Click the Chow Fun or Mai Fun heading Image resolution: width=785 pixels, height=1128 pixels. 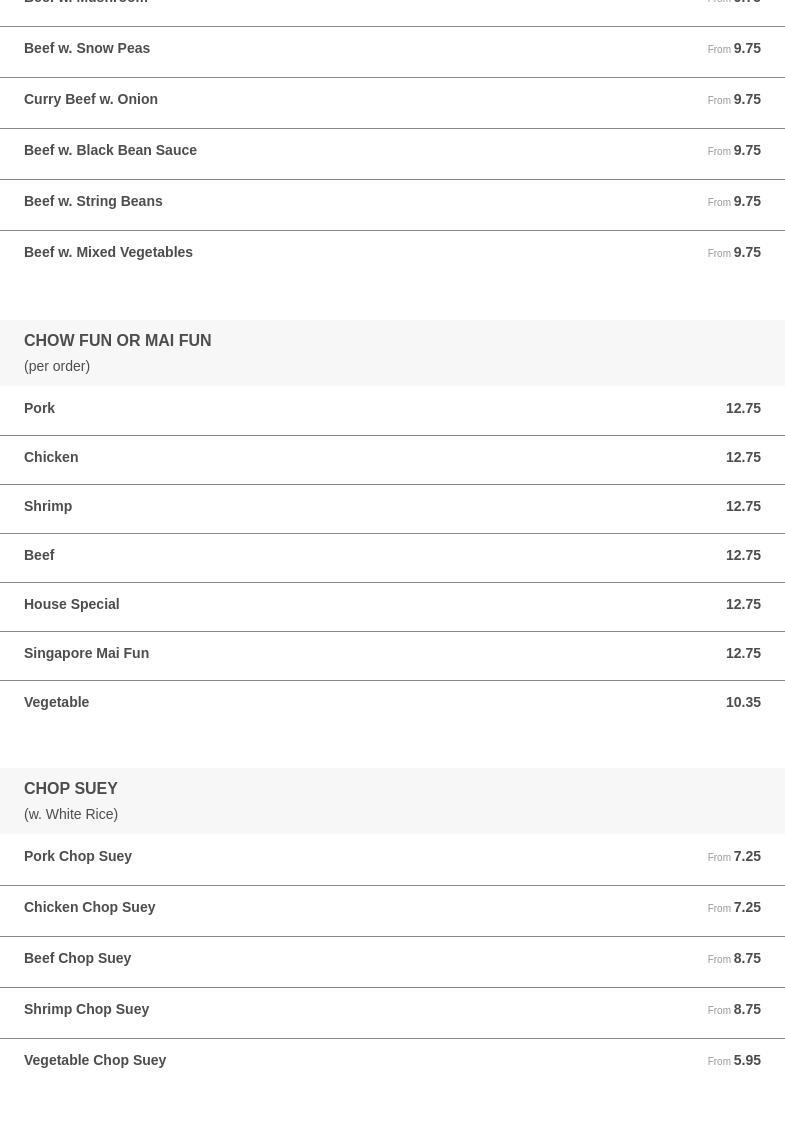(117, 340)
